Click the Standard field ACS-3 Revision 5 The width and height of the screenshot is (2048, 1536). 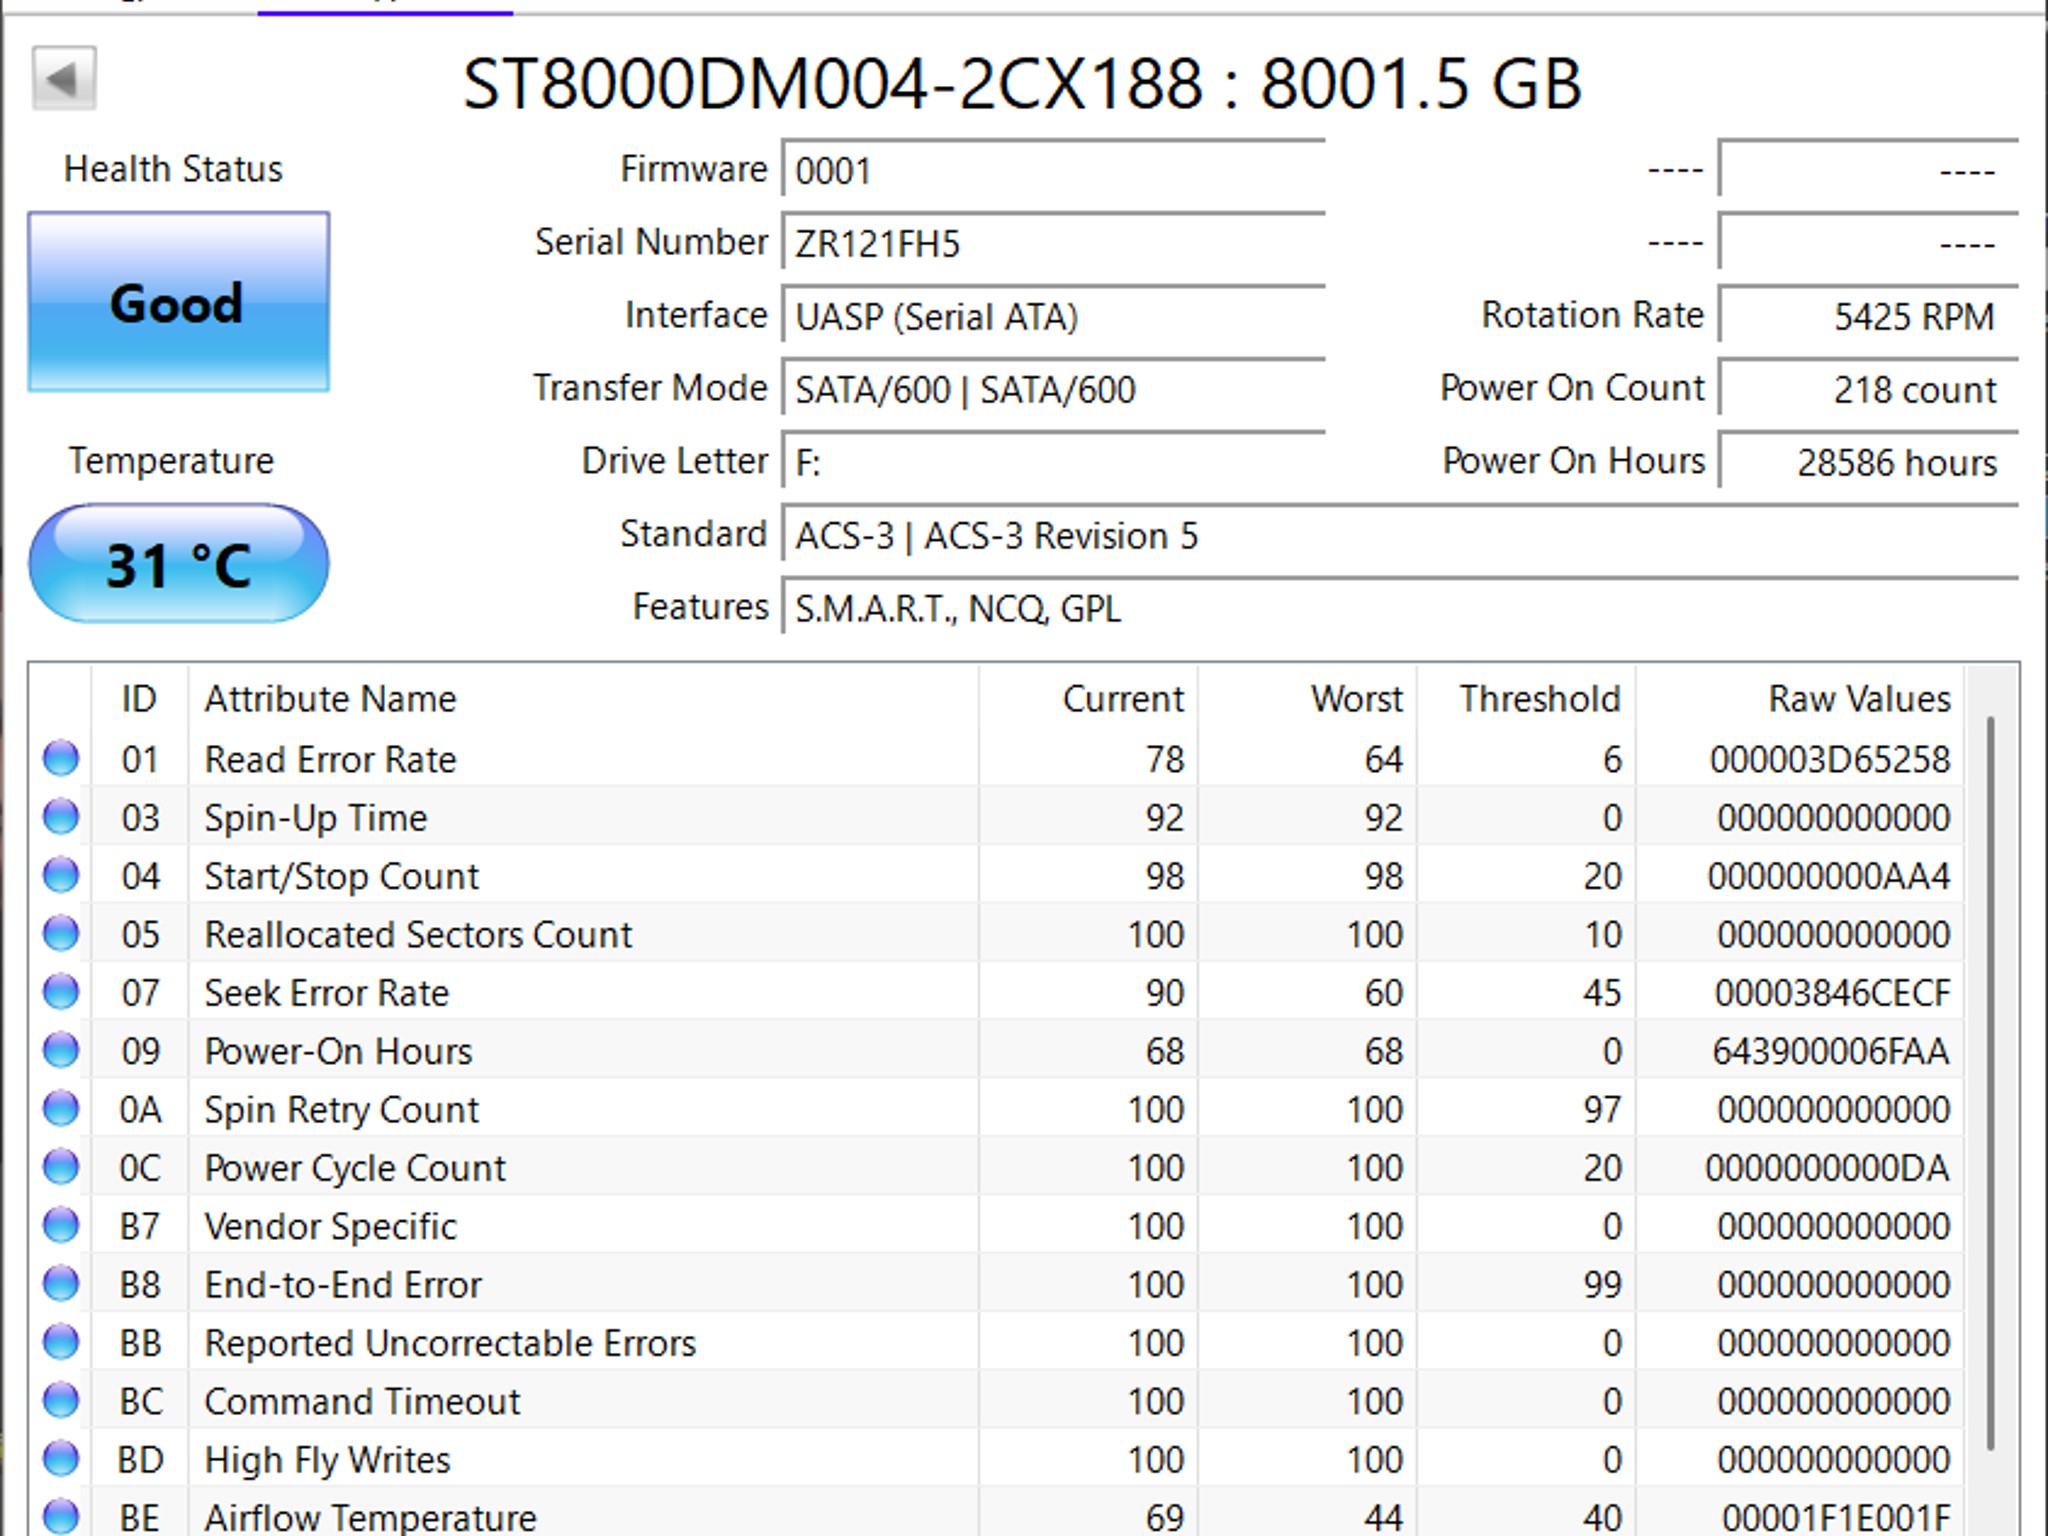[x=1400, y=535]
